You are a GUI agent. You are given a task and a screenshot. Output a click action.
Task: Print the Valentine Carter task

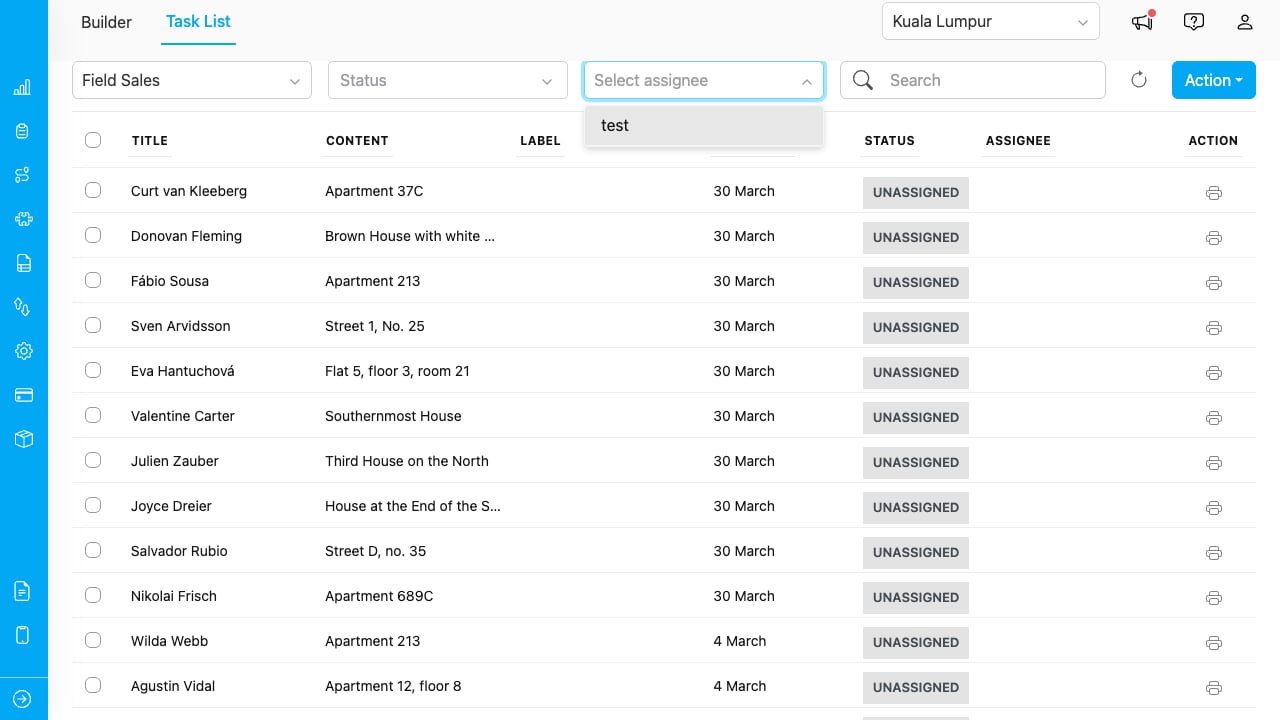(x=1214, y=418)
